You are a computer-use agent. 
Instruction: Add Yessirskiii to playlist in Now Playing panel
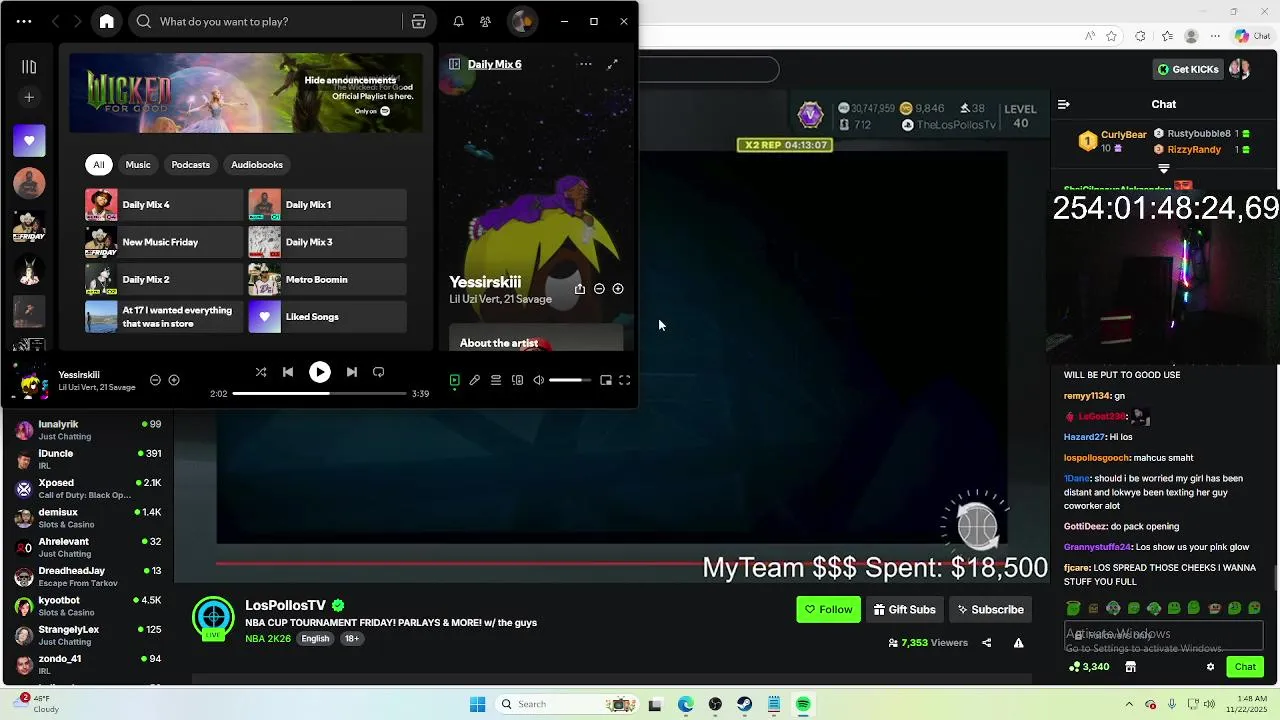click(618, 289)
